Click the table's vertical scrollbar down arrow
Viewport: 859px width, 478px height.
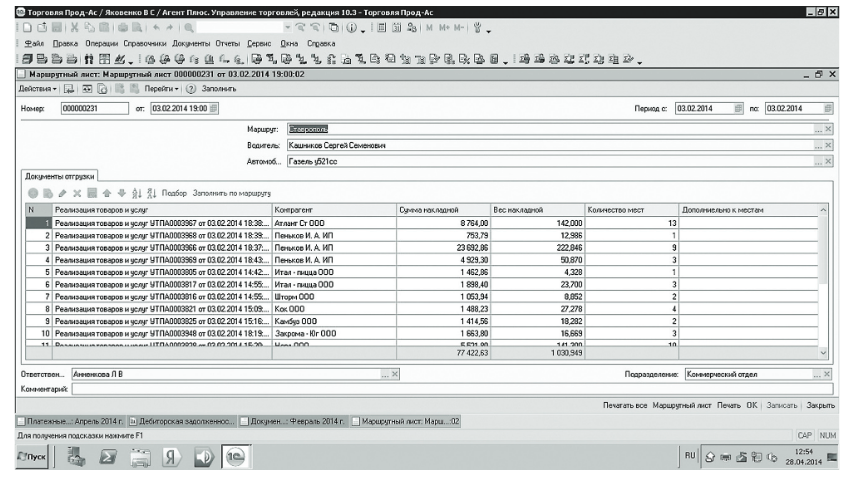click(x=823, y=353)
